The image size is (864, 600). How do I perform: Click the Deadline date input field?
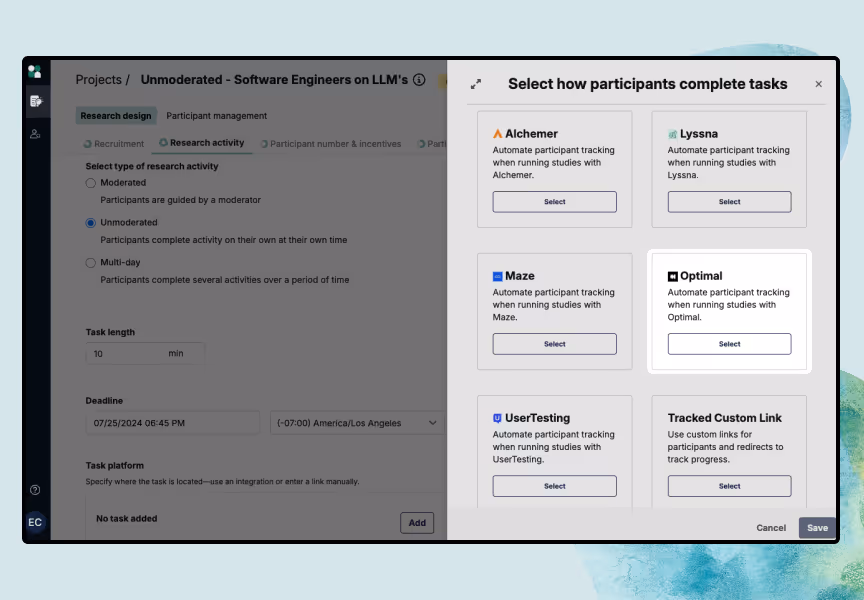(x=172, y=423)
